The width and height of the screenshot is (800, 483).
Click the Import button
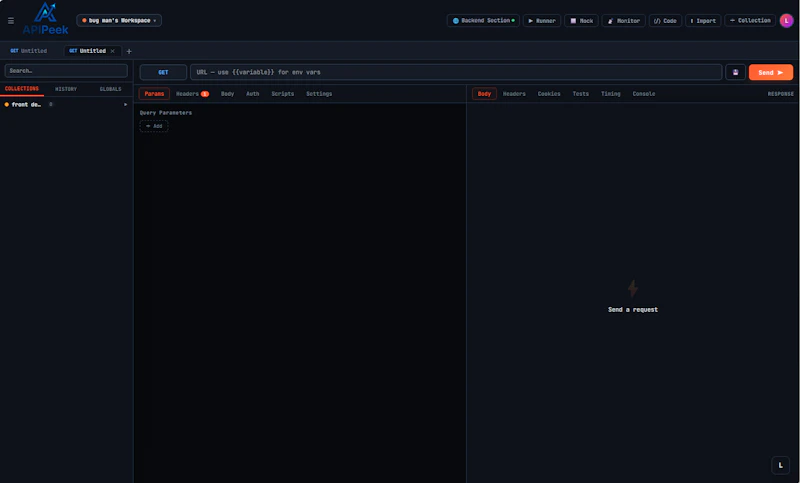pos(703,21)
